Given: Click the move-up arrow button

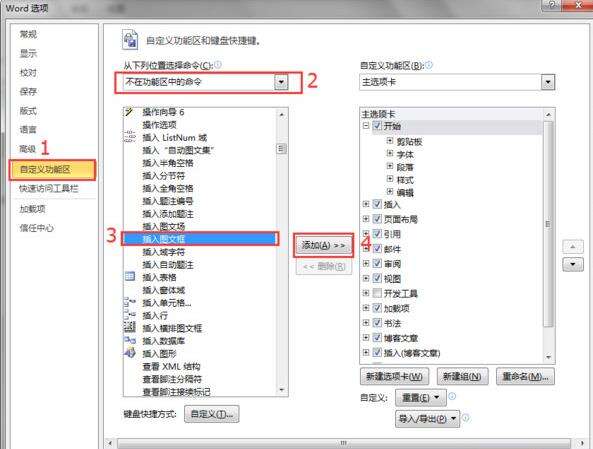Looking at the screenshot, I should tap(573, 247).
